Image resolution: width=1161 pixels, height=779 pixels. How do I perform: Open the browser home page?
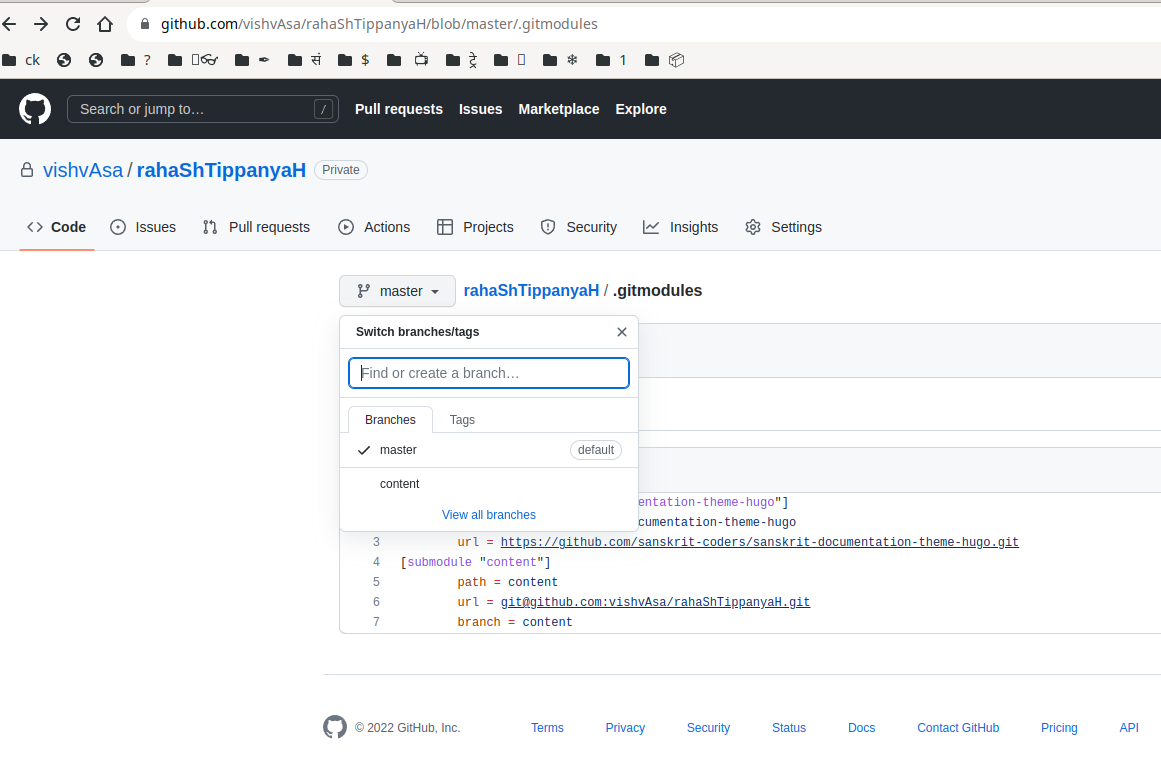[x=105, y=24]
